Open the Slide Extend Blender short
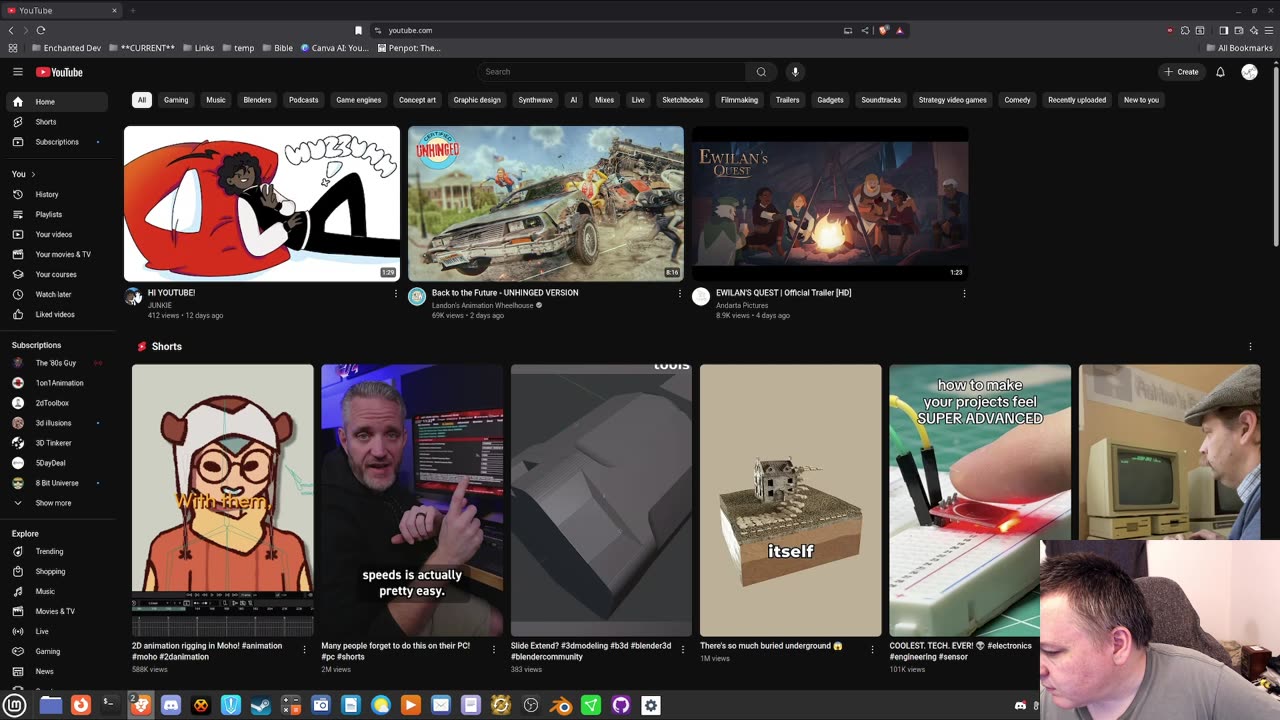The height and width of the screenshot is (720, 1280). click(x=601, y=500)
